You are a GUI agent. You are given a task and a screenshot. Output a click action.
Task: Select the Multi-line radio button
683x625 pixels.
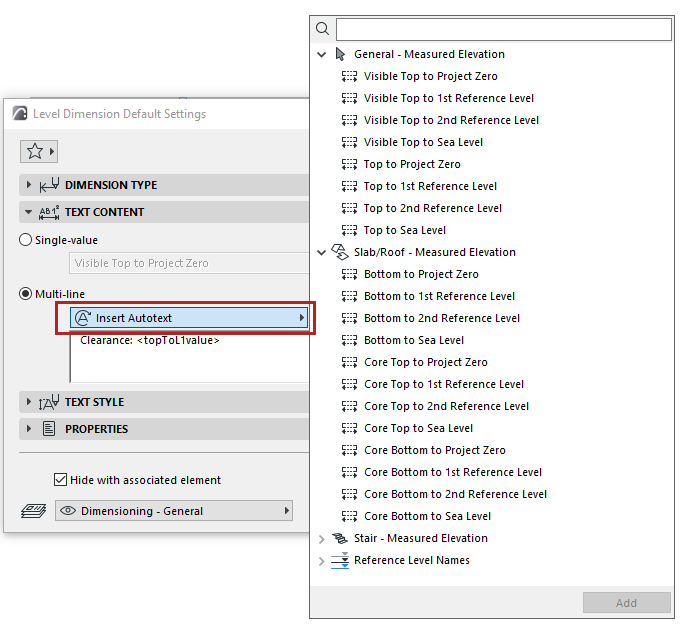tap(26, 294)
